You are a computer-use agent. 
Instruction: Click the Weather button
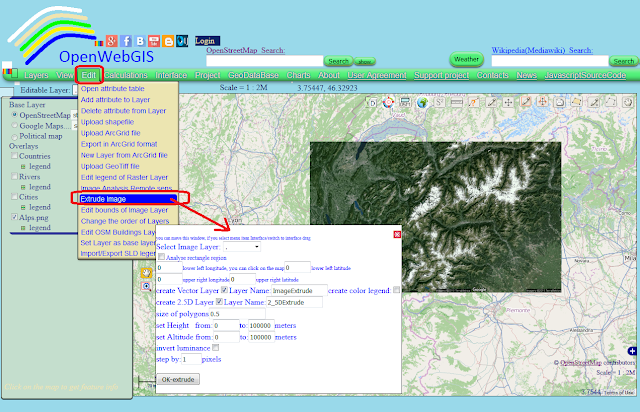tap(466, 60)
